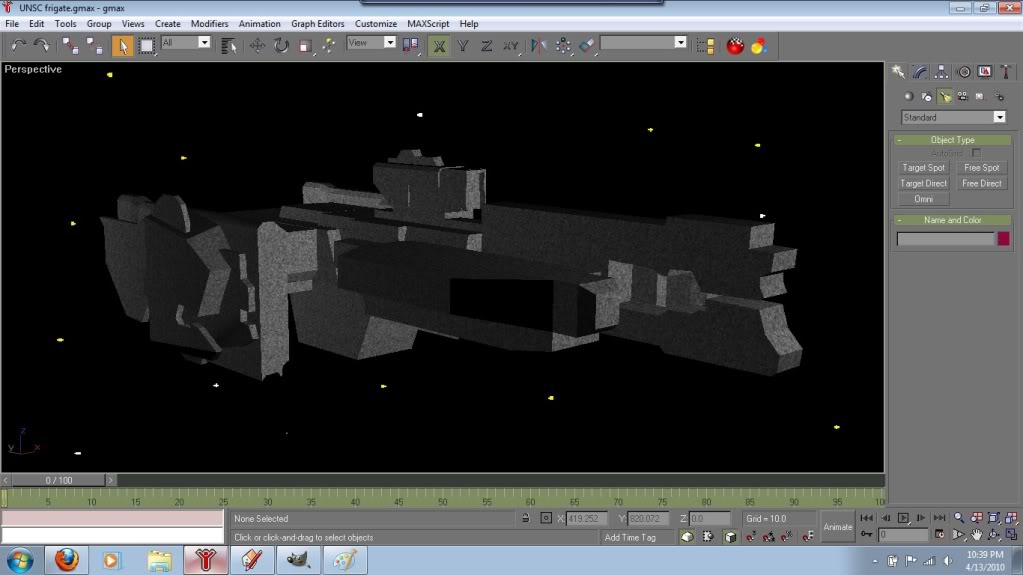
Task: Restrict to X axis
Action: click(439, 46)
